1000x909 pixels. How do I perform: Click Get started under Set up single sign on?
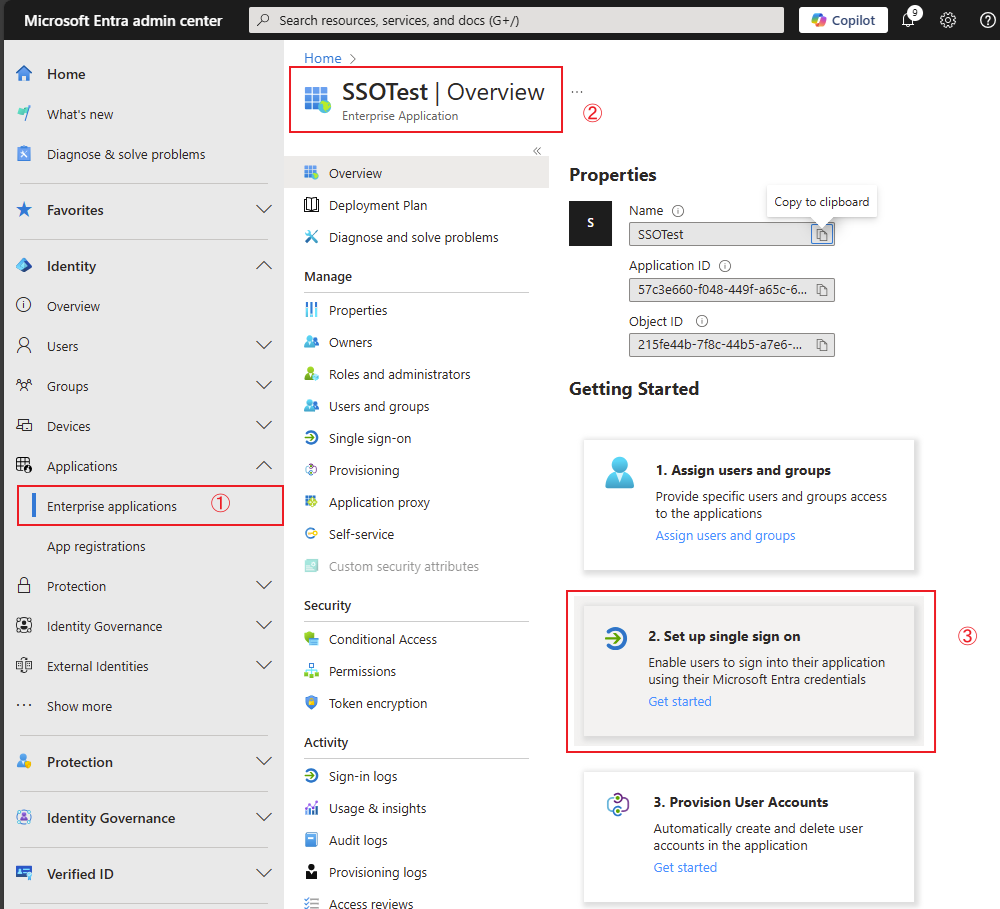pos(680,702)
